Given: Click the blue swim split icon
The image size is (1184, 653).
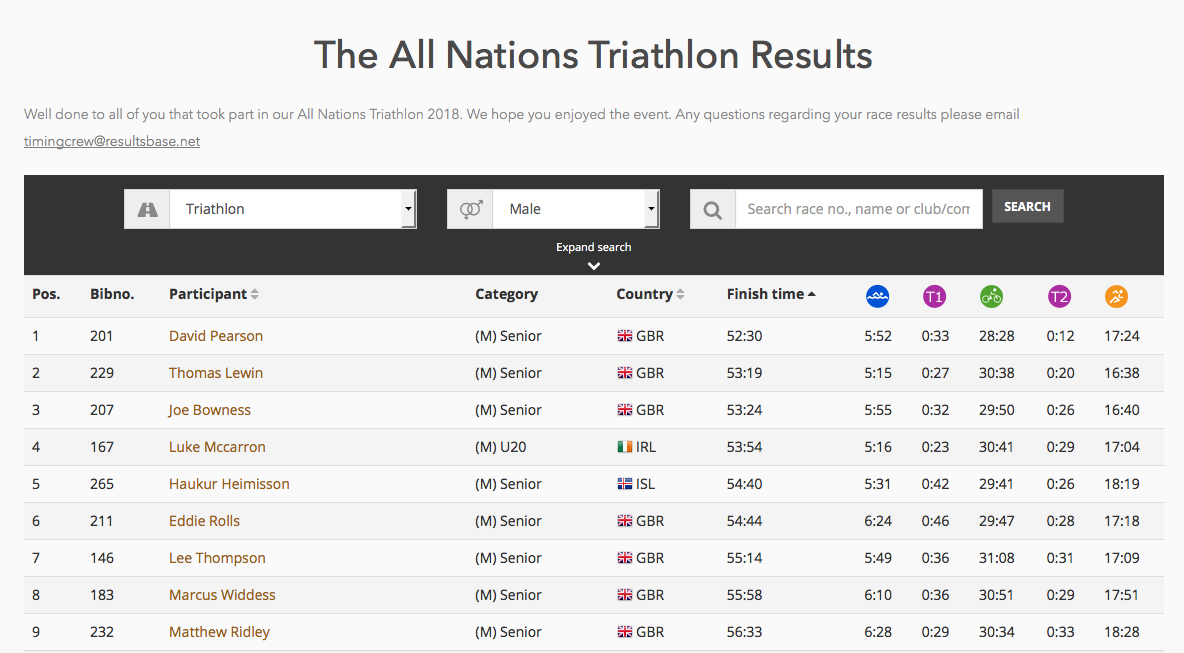Looking at the screenshot, I should pos(877,296).
